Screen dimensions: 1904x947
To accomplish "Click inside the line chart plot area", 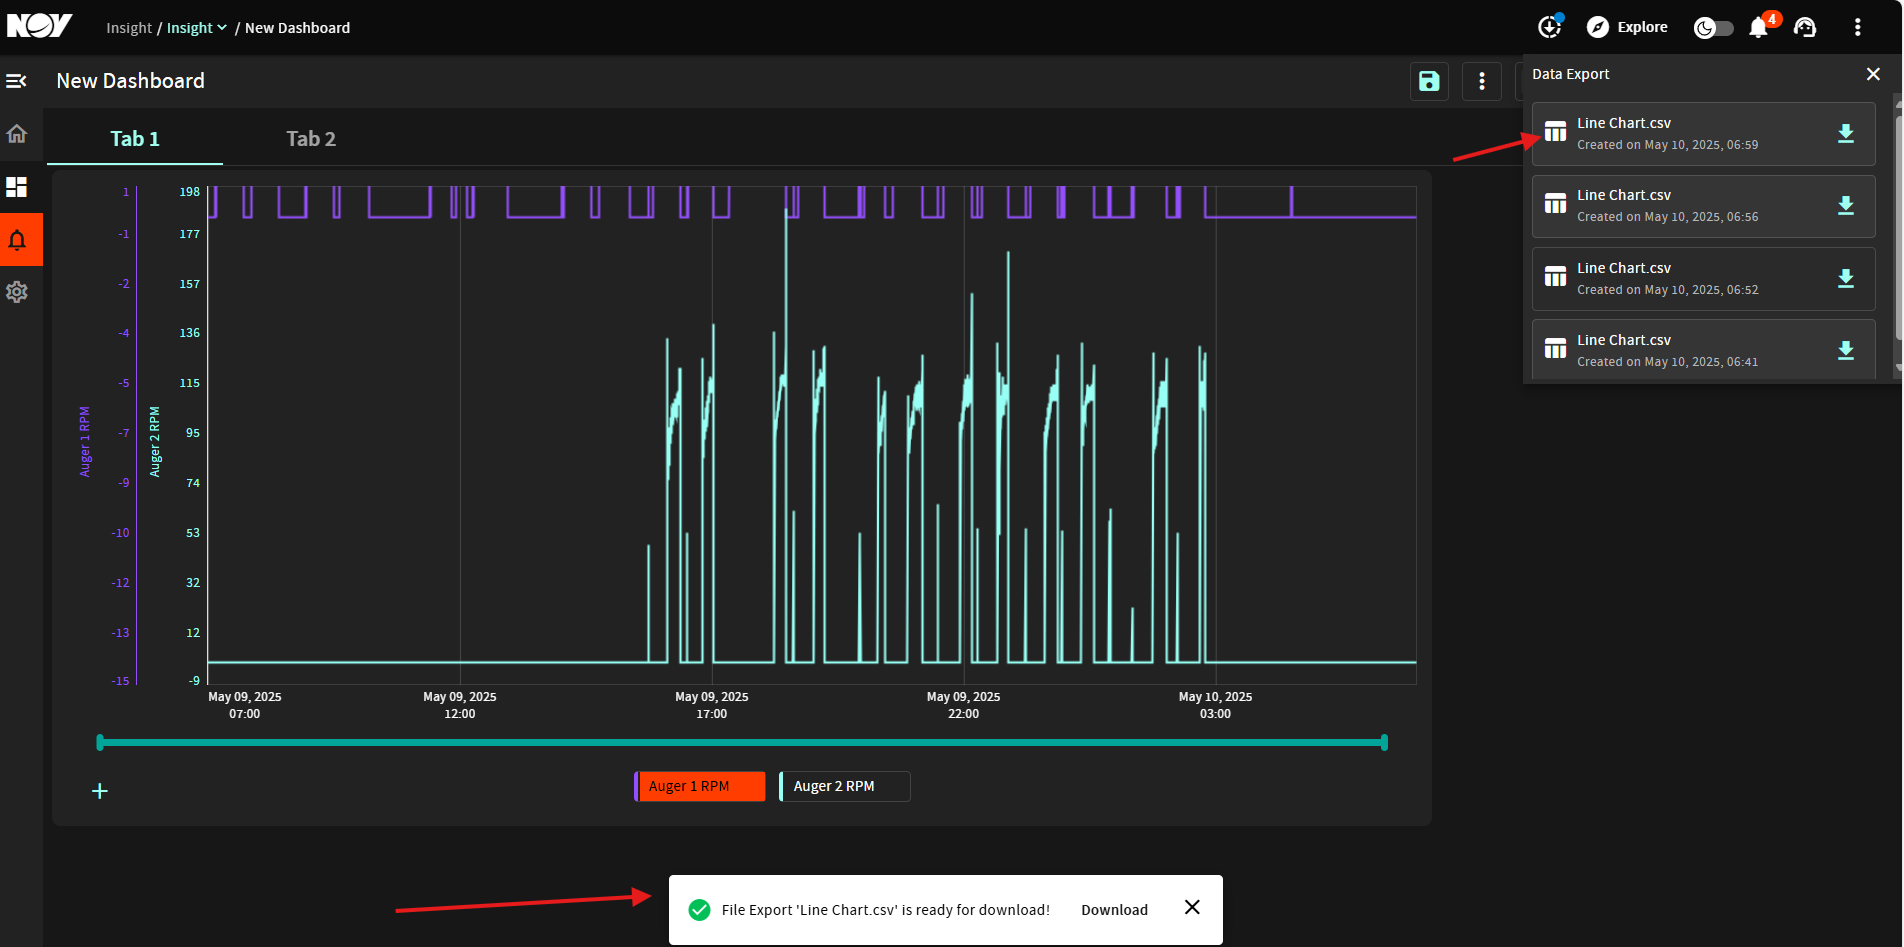I will [x=811, y=435].
